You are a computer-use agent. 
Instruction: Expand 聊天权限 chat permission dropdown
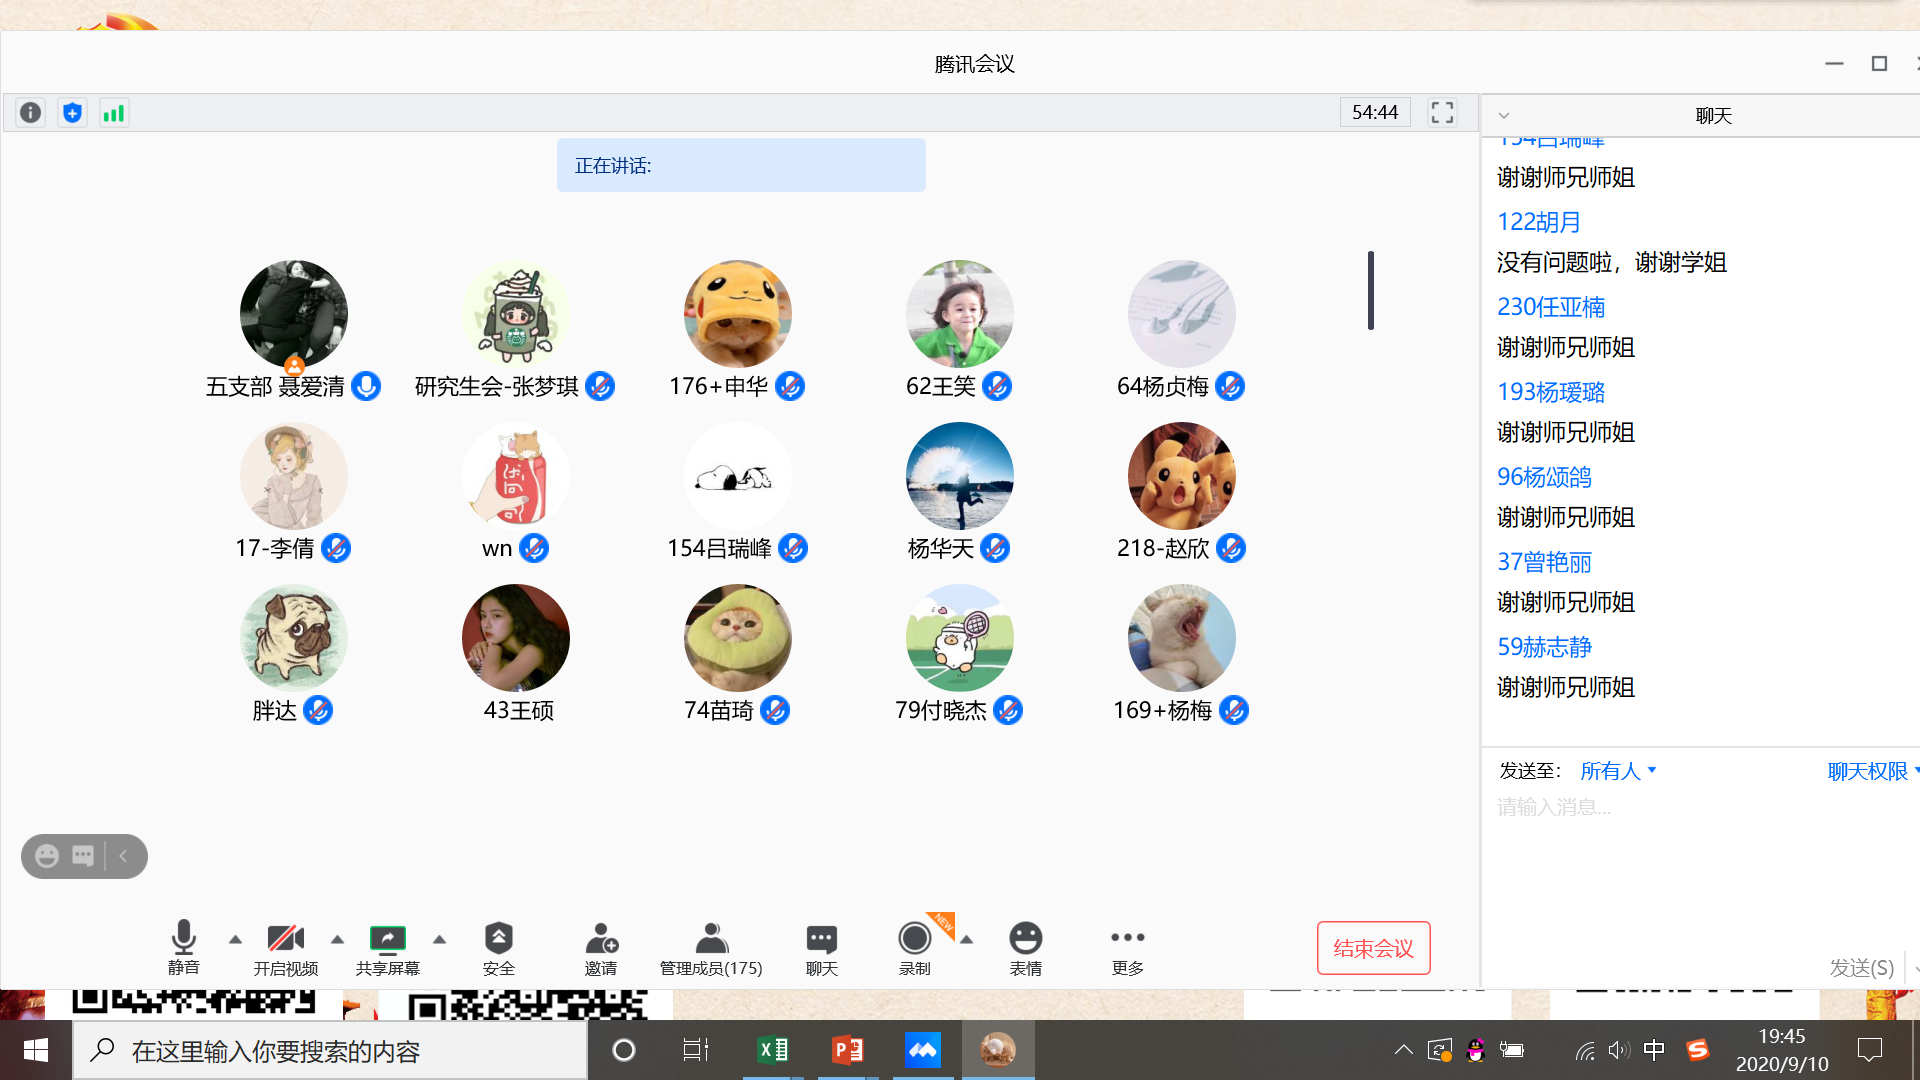(x=1870, y=771)
